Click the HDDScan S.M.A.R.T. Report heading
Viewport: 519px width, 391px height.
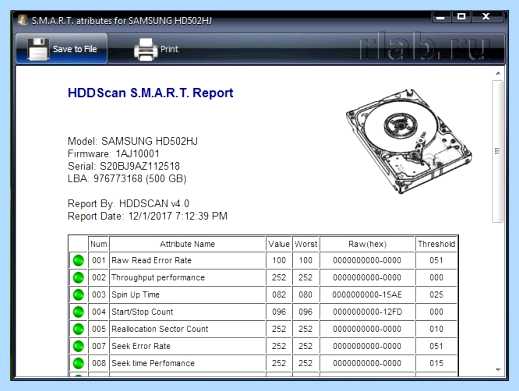tap(150, 93)
